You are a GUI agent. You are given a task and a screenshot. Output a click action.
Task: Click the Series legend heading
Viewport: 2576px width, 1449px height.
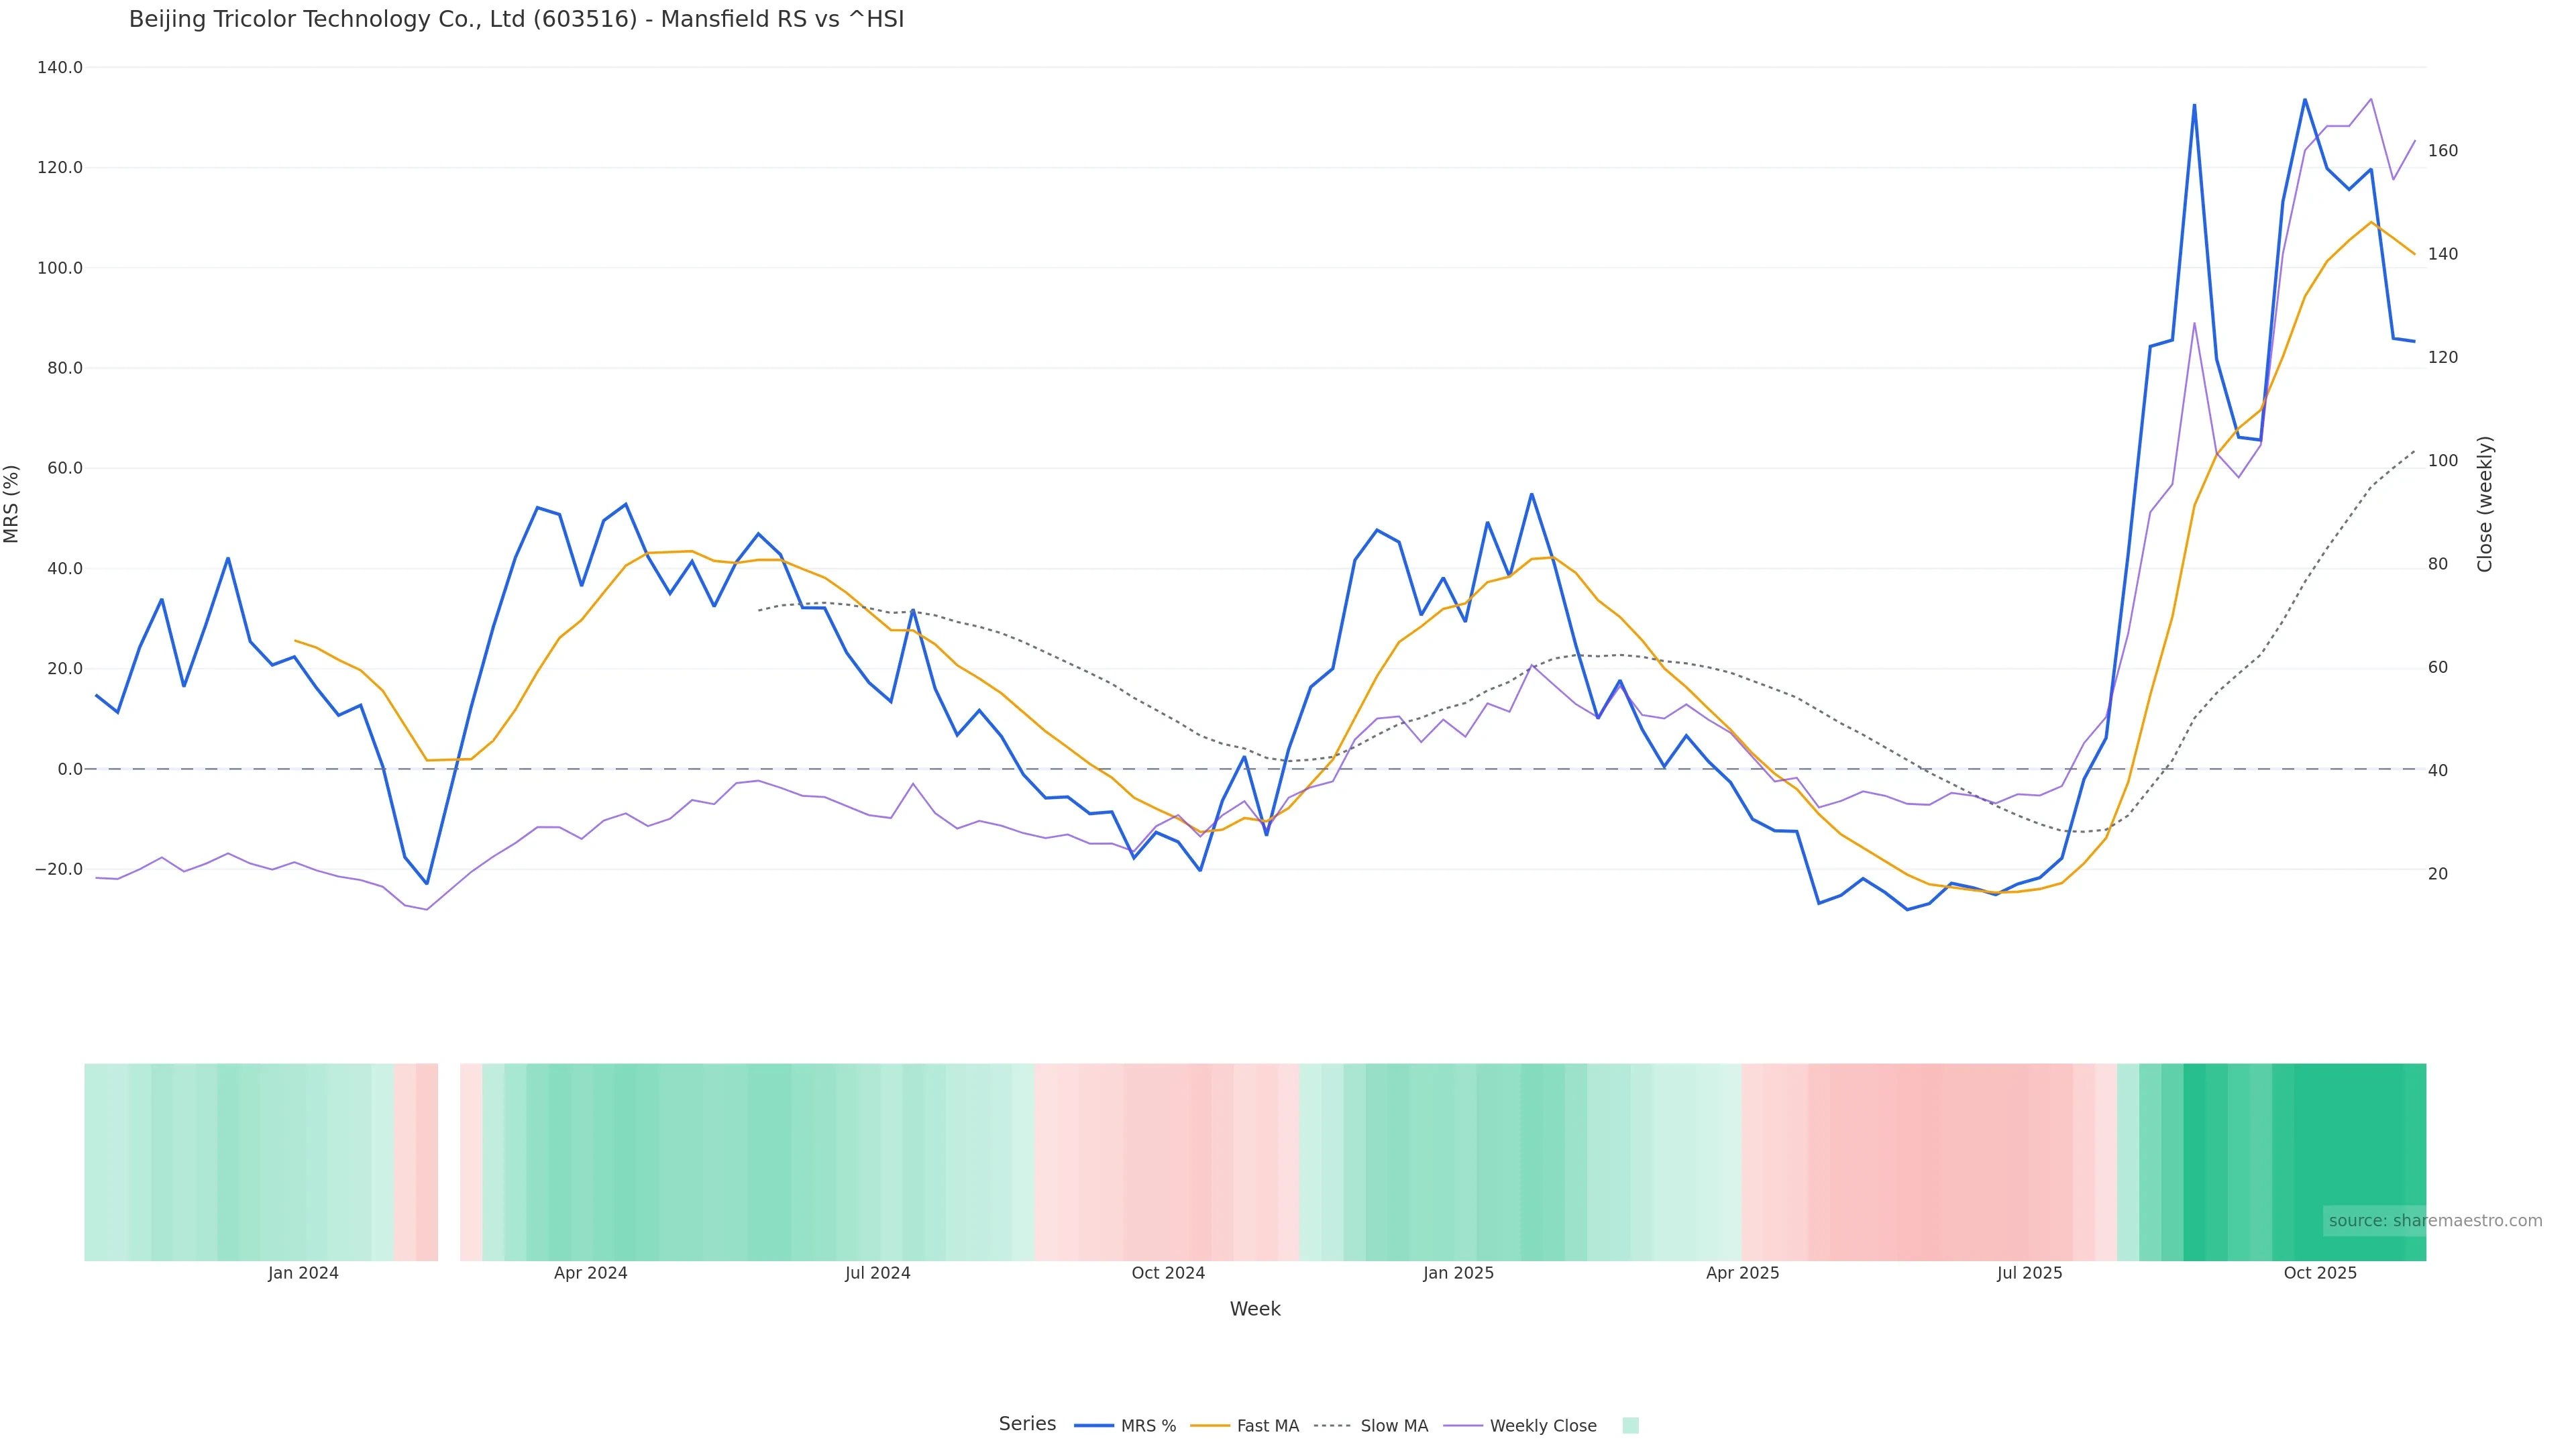tap(1027, 1424)
